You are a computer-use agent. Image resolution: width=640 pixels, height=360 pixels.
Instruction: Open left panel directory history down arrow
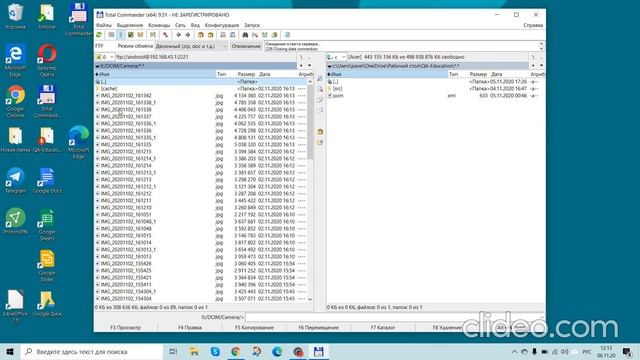point(309,66)
